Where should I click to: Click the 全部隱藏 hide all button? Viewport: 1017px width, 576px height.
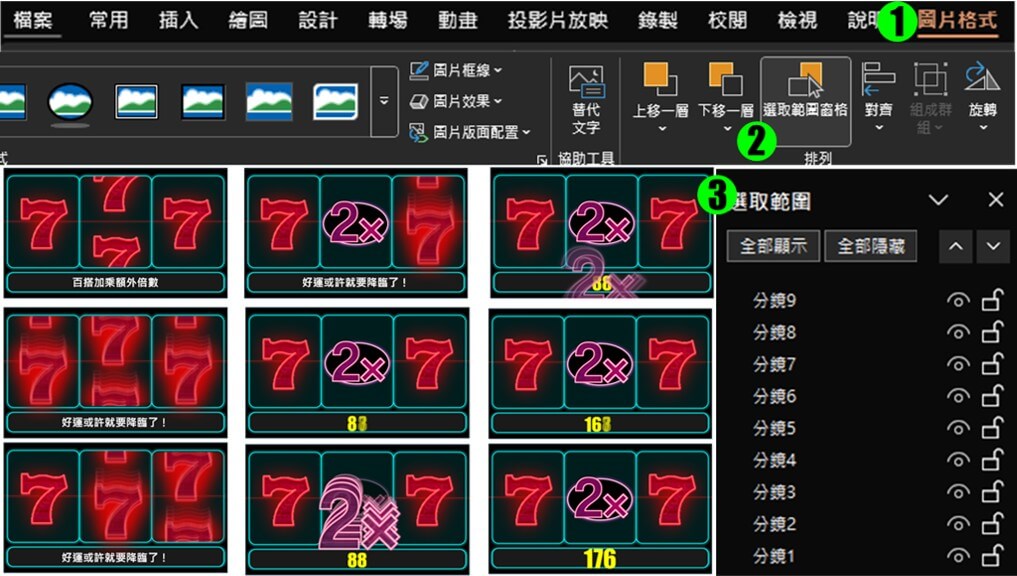[870, 246]
